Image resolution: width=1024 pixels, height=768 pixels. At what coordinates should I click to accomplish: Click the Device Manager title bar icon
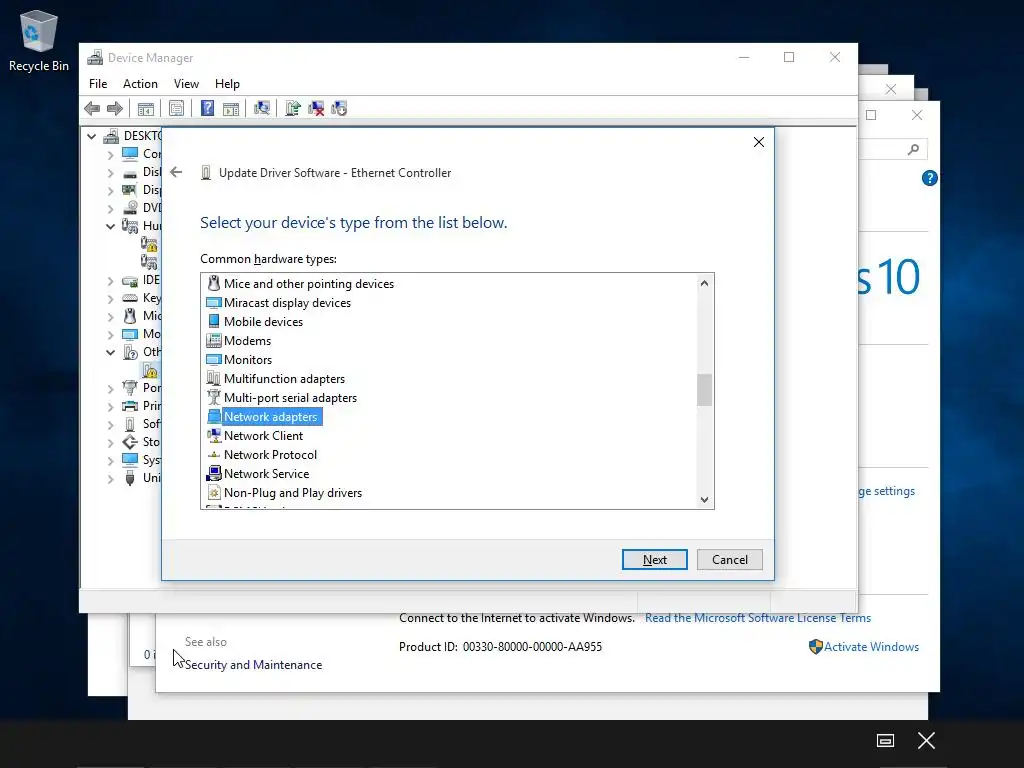[x=95, y=57]
